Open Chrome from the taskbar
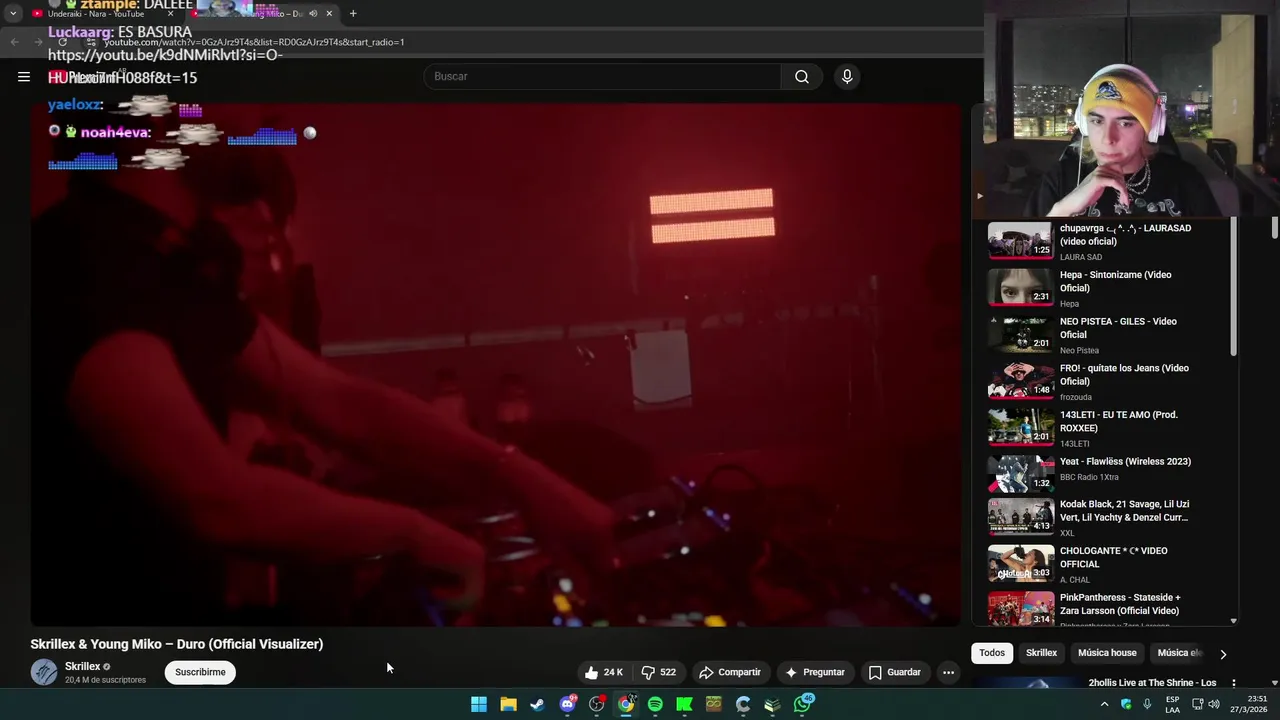This screenshot has height=720, width=1280. 626,704
